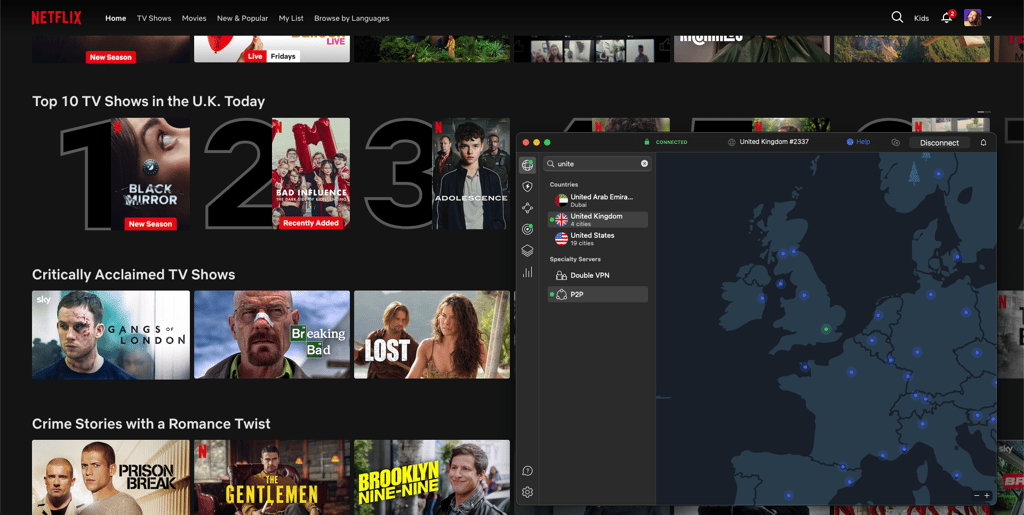Click the Netflix logo
The image size is (1024, 515).
[56, 18]
